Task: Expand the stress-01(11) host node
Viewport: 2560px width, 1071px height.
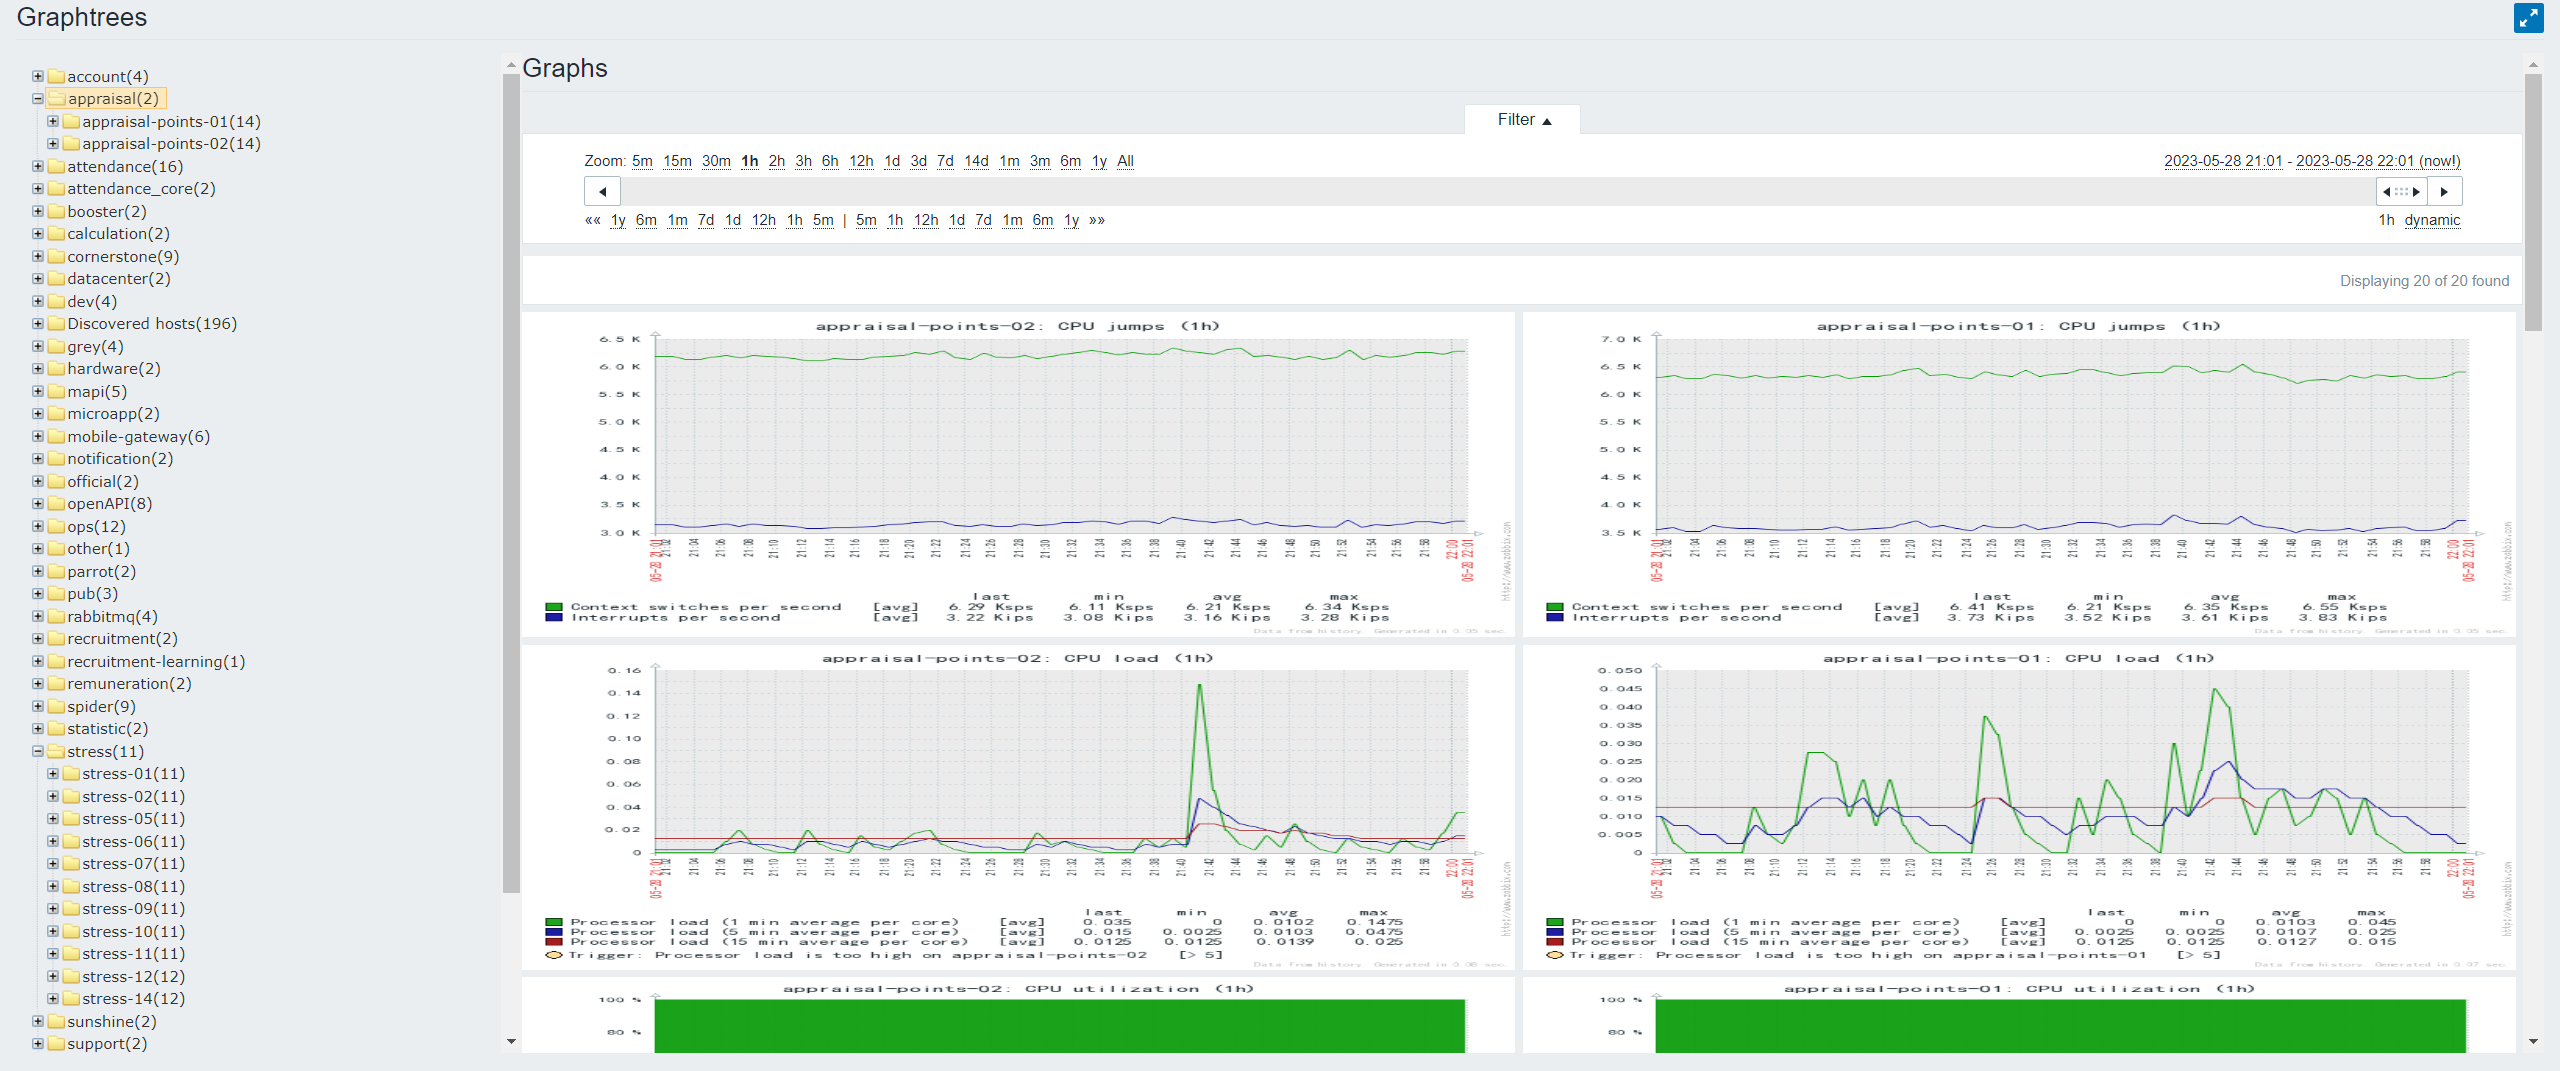Action: [x=53, y=773]
